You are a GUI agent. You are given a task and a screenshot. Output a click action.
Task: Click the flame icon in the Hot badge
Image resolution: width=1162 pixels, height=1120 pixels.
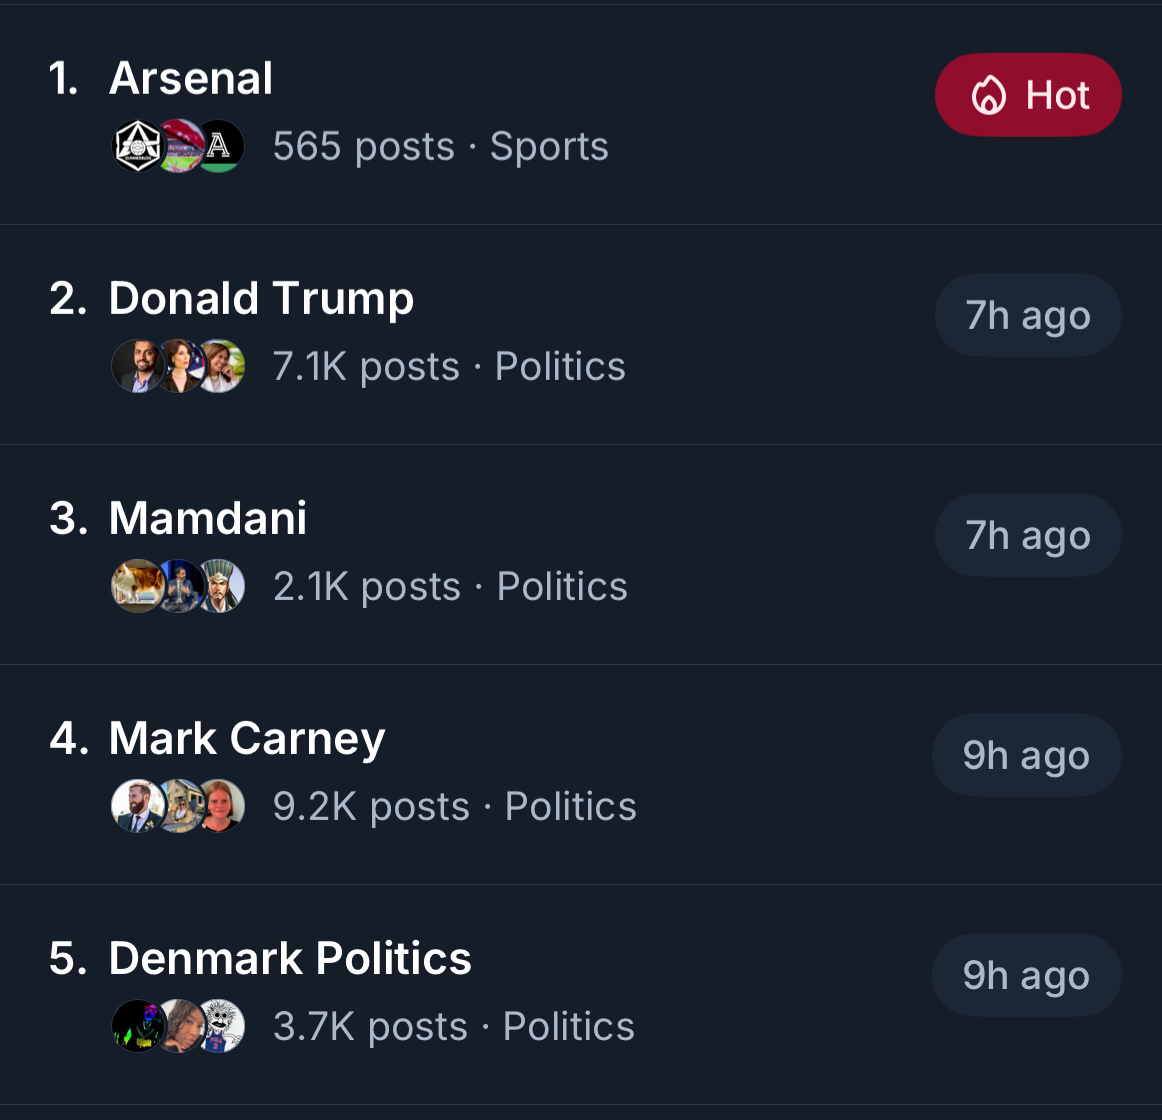pos(988,96)
